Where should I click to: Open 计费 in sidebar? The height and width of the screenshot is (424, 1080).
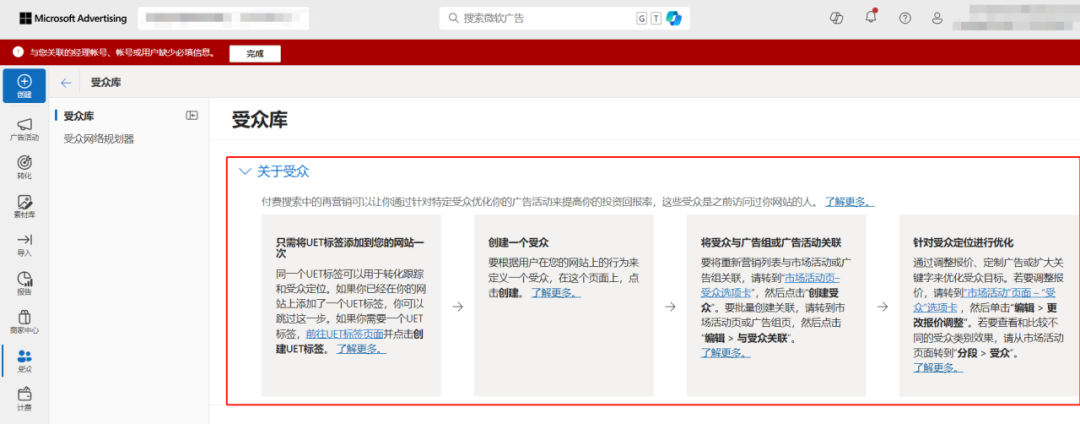tap(24, 399)
